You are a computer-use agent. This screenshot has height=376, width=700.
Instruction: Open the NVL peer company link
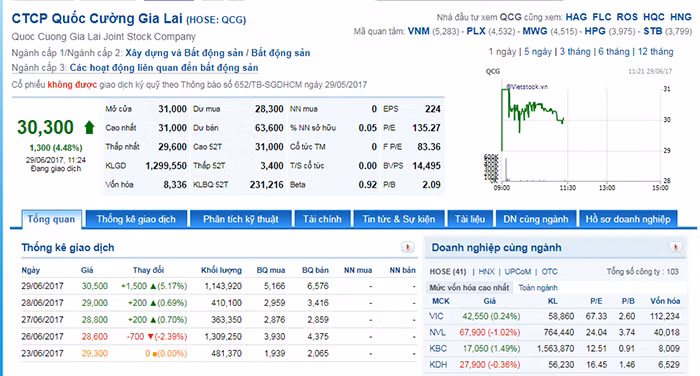pyautogui.click(x=438, y=332)
